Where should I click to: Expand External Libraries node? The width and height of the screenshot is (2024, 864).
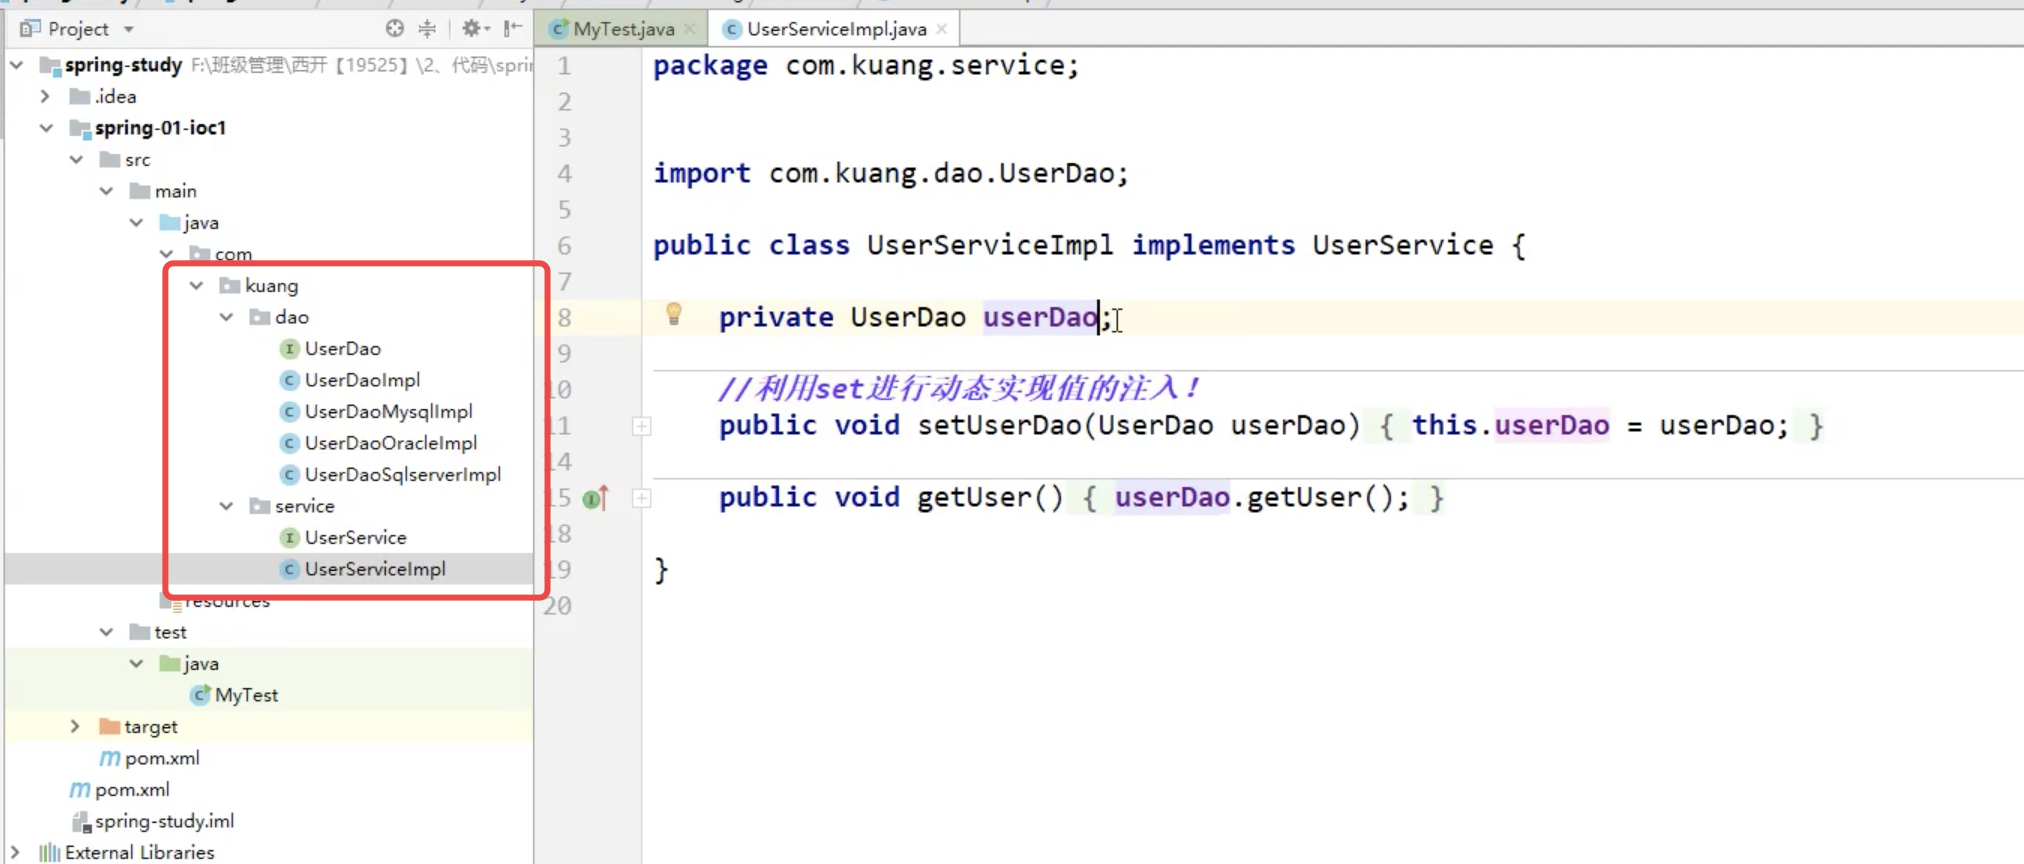15,852
